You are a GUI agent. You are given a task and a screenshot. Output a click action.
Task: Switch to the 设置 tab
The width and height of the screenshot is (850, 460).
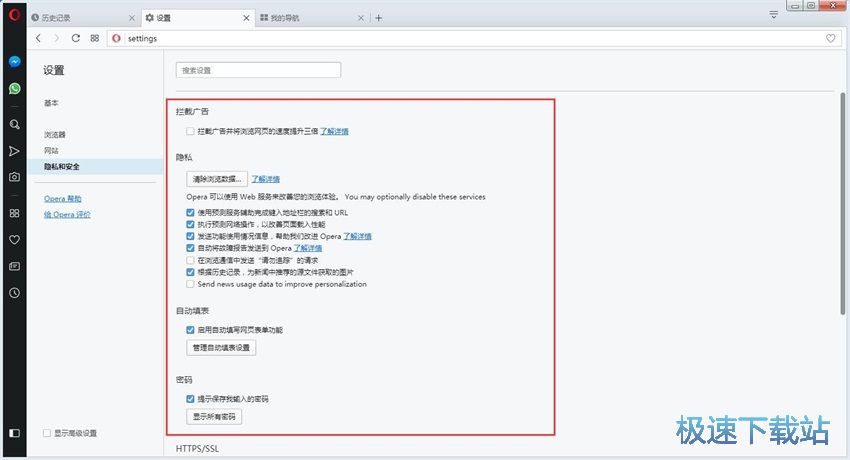tap(197, 18)
